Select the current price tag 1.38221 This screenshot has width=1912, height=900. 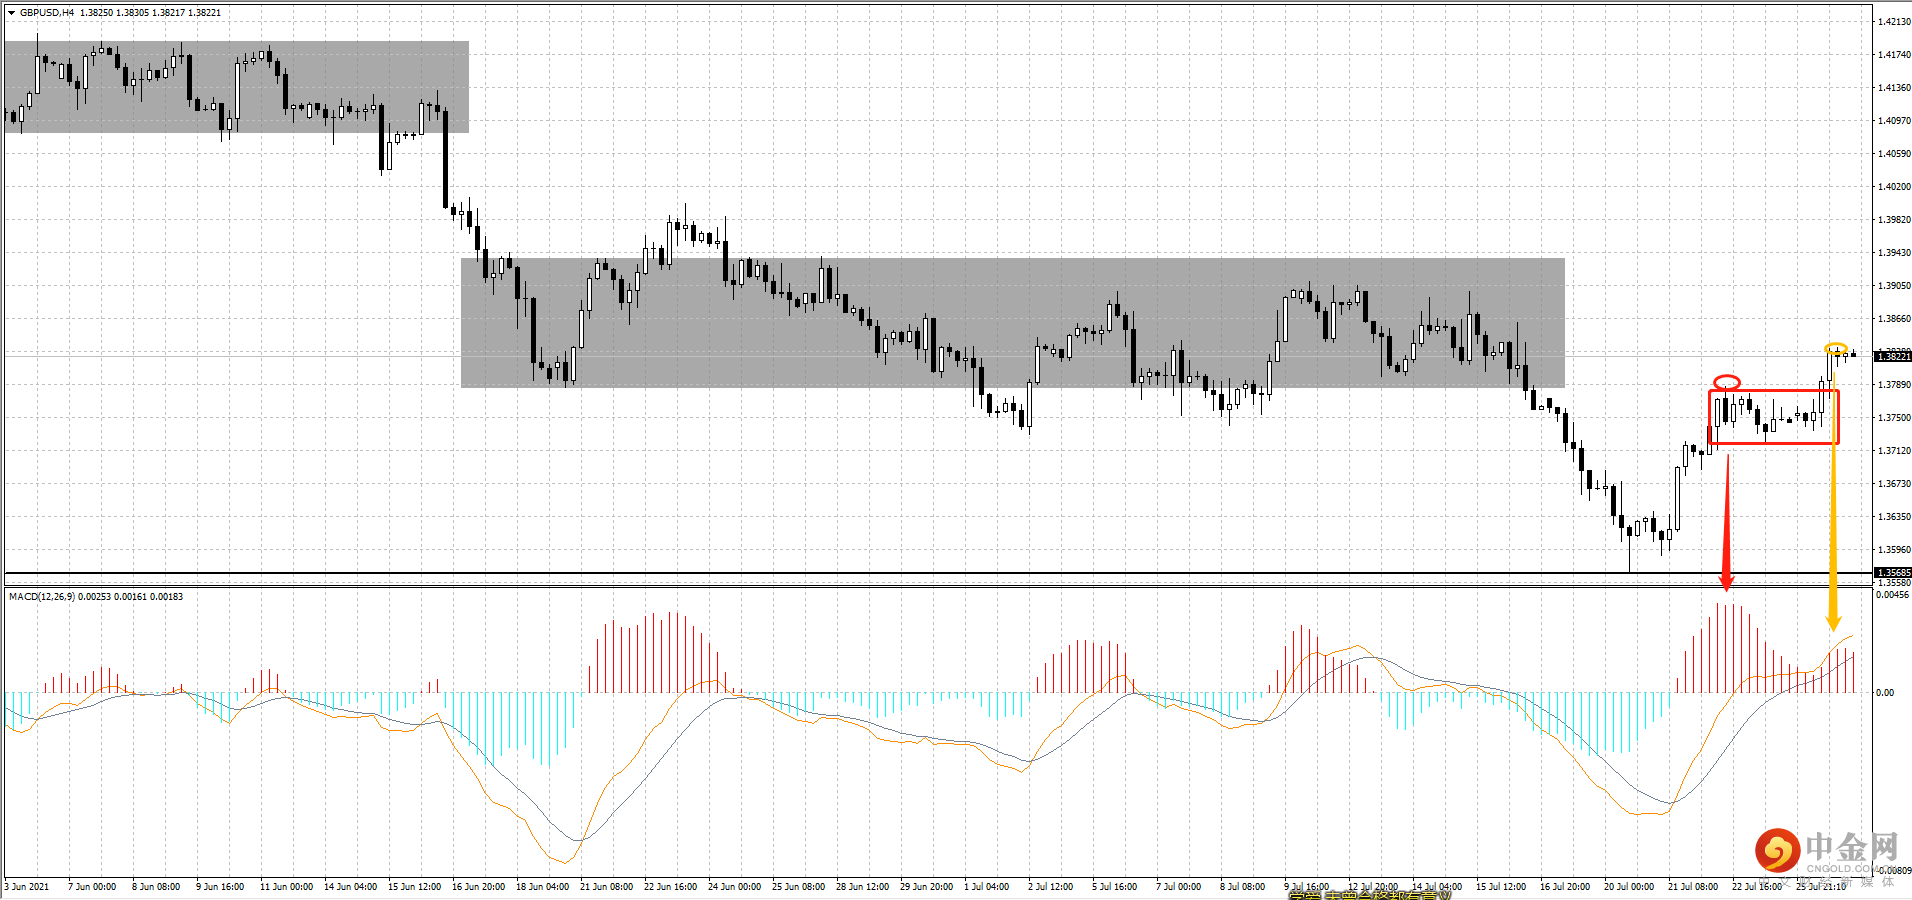[x=1893, y=356]
